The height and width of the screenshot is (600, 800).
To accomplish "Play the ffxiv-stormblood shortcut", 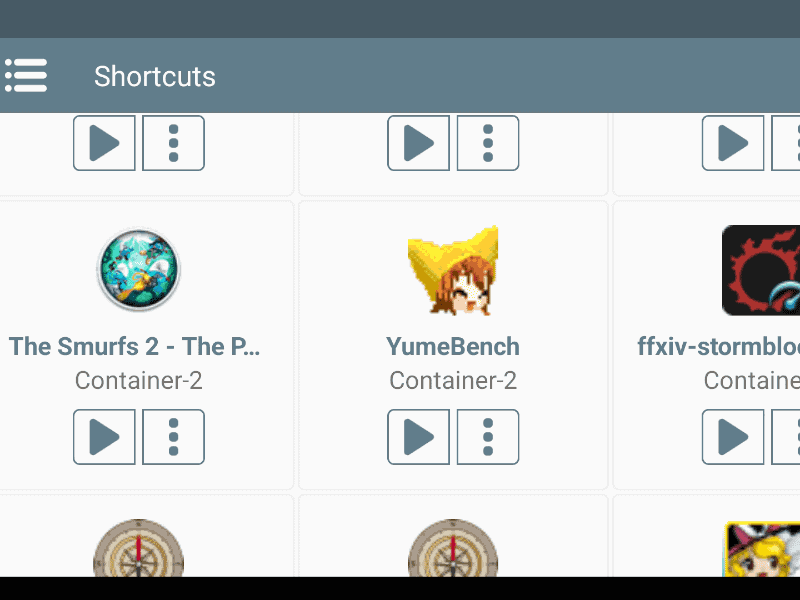I will click(732, 437).
